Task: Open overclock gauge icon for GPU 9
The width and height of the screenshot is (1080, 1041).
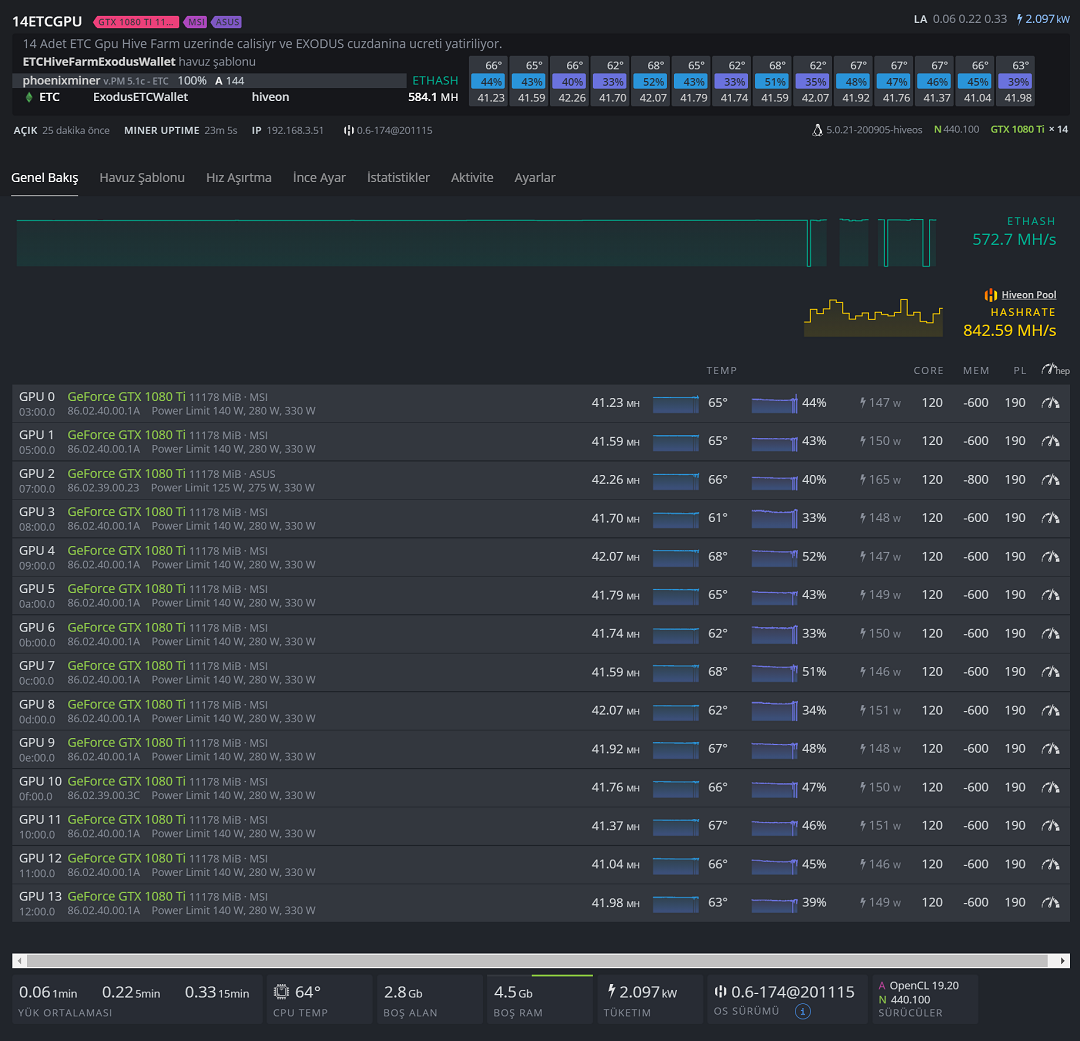Action: pos(1050,748)
